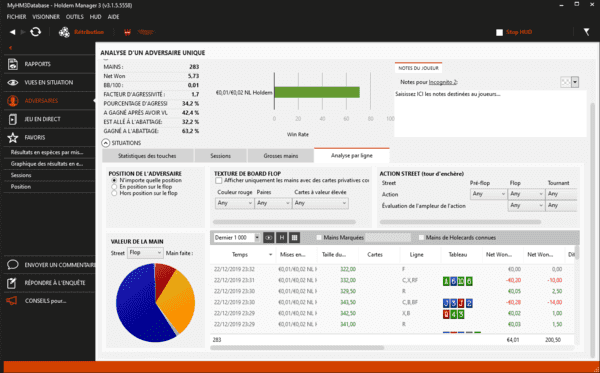Image resolution: width=600 pixels, height=373 pixels.
Task: Select the Notes du joueur tab
Action: [418, 68]
